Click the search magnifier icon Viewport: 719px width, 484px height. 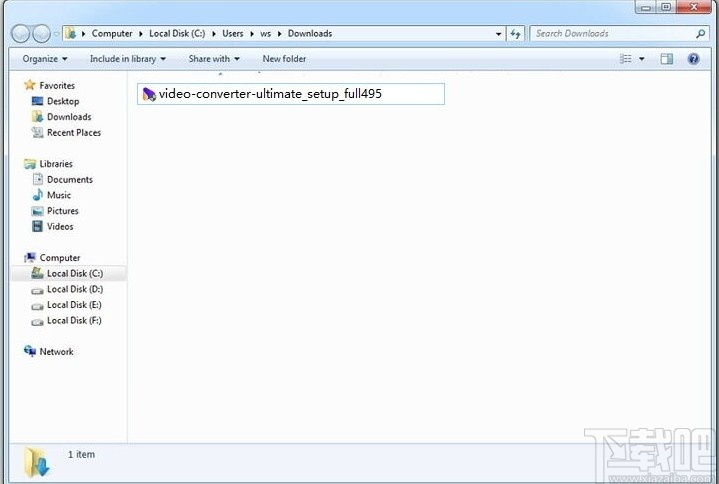(700, 33)
